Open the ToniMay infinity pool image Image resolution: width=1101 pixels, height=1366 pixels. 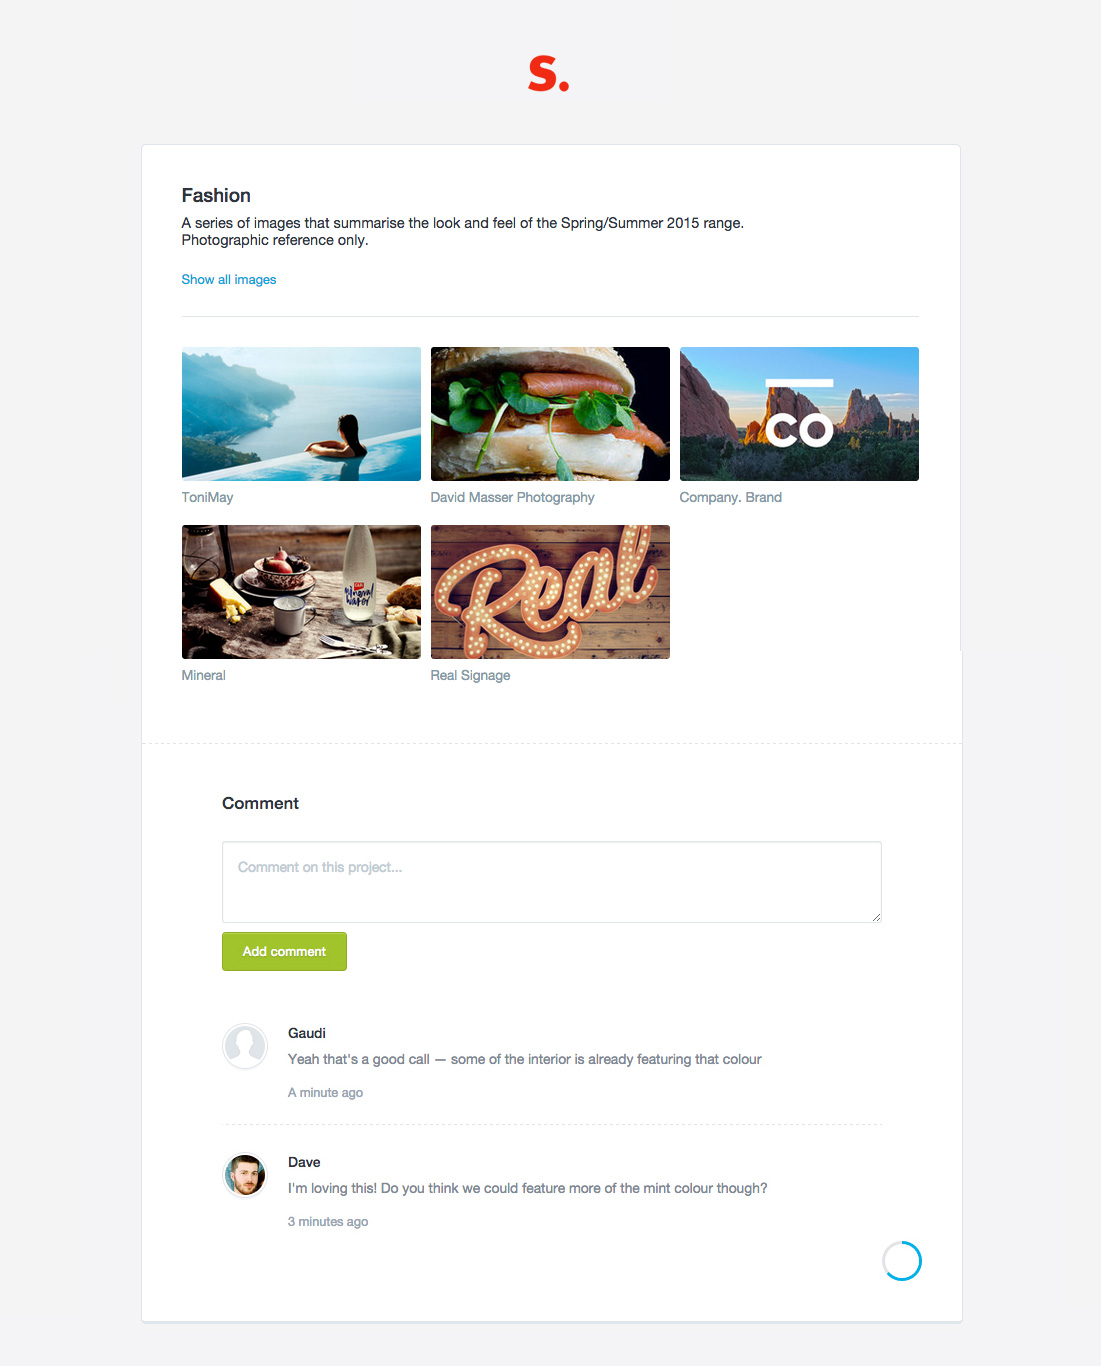pyautogui.click(x=301, y=414)
